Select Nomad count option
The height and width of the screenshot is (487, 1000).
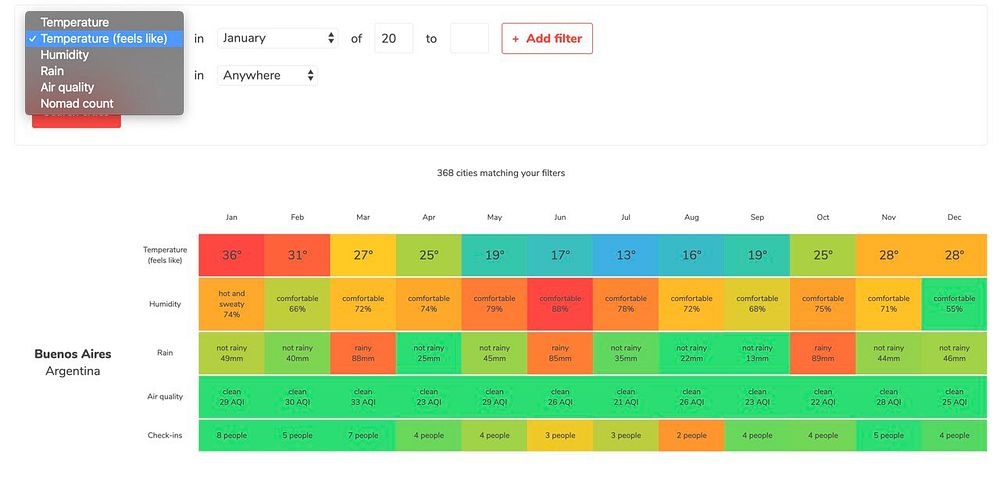105,103
